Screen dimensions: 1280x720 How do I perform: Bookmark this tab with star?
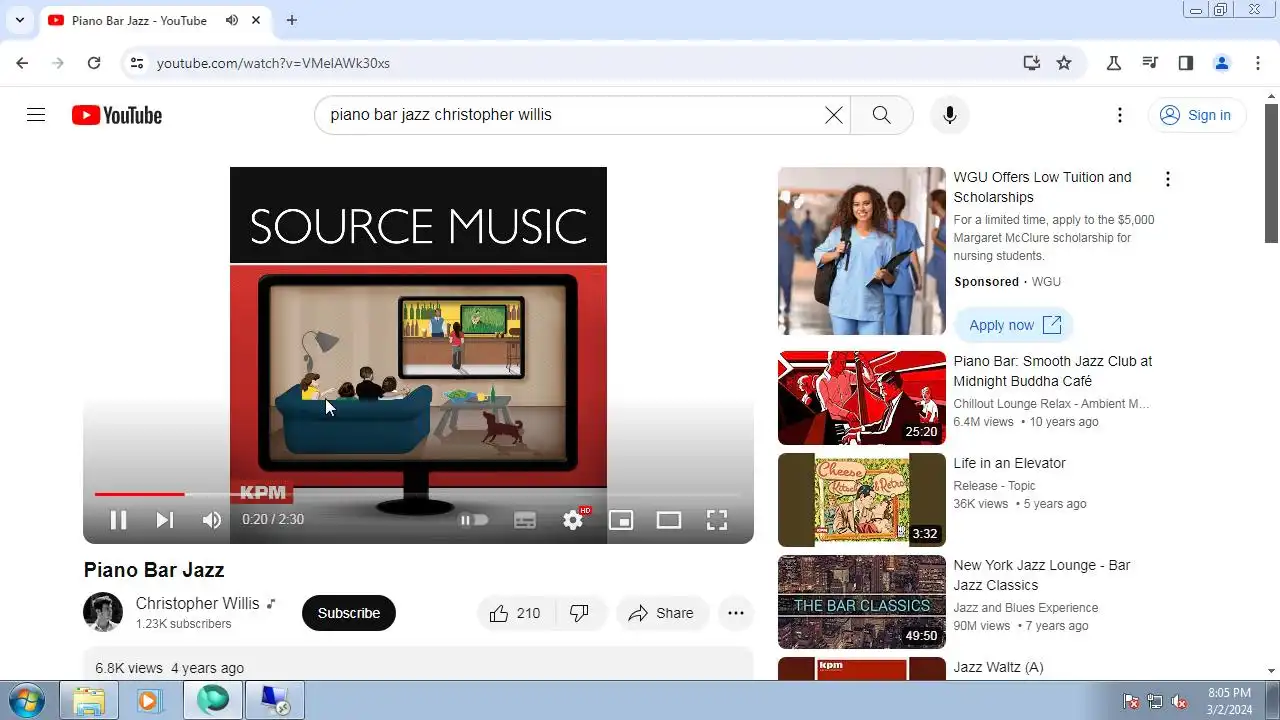(1064, 63)
